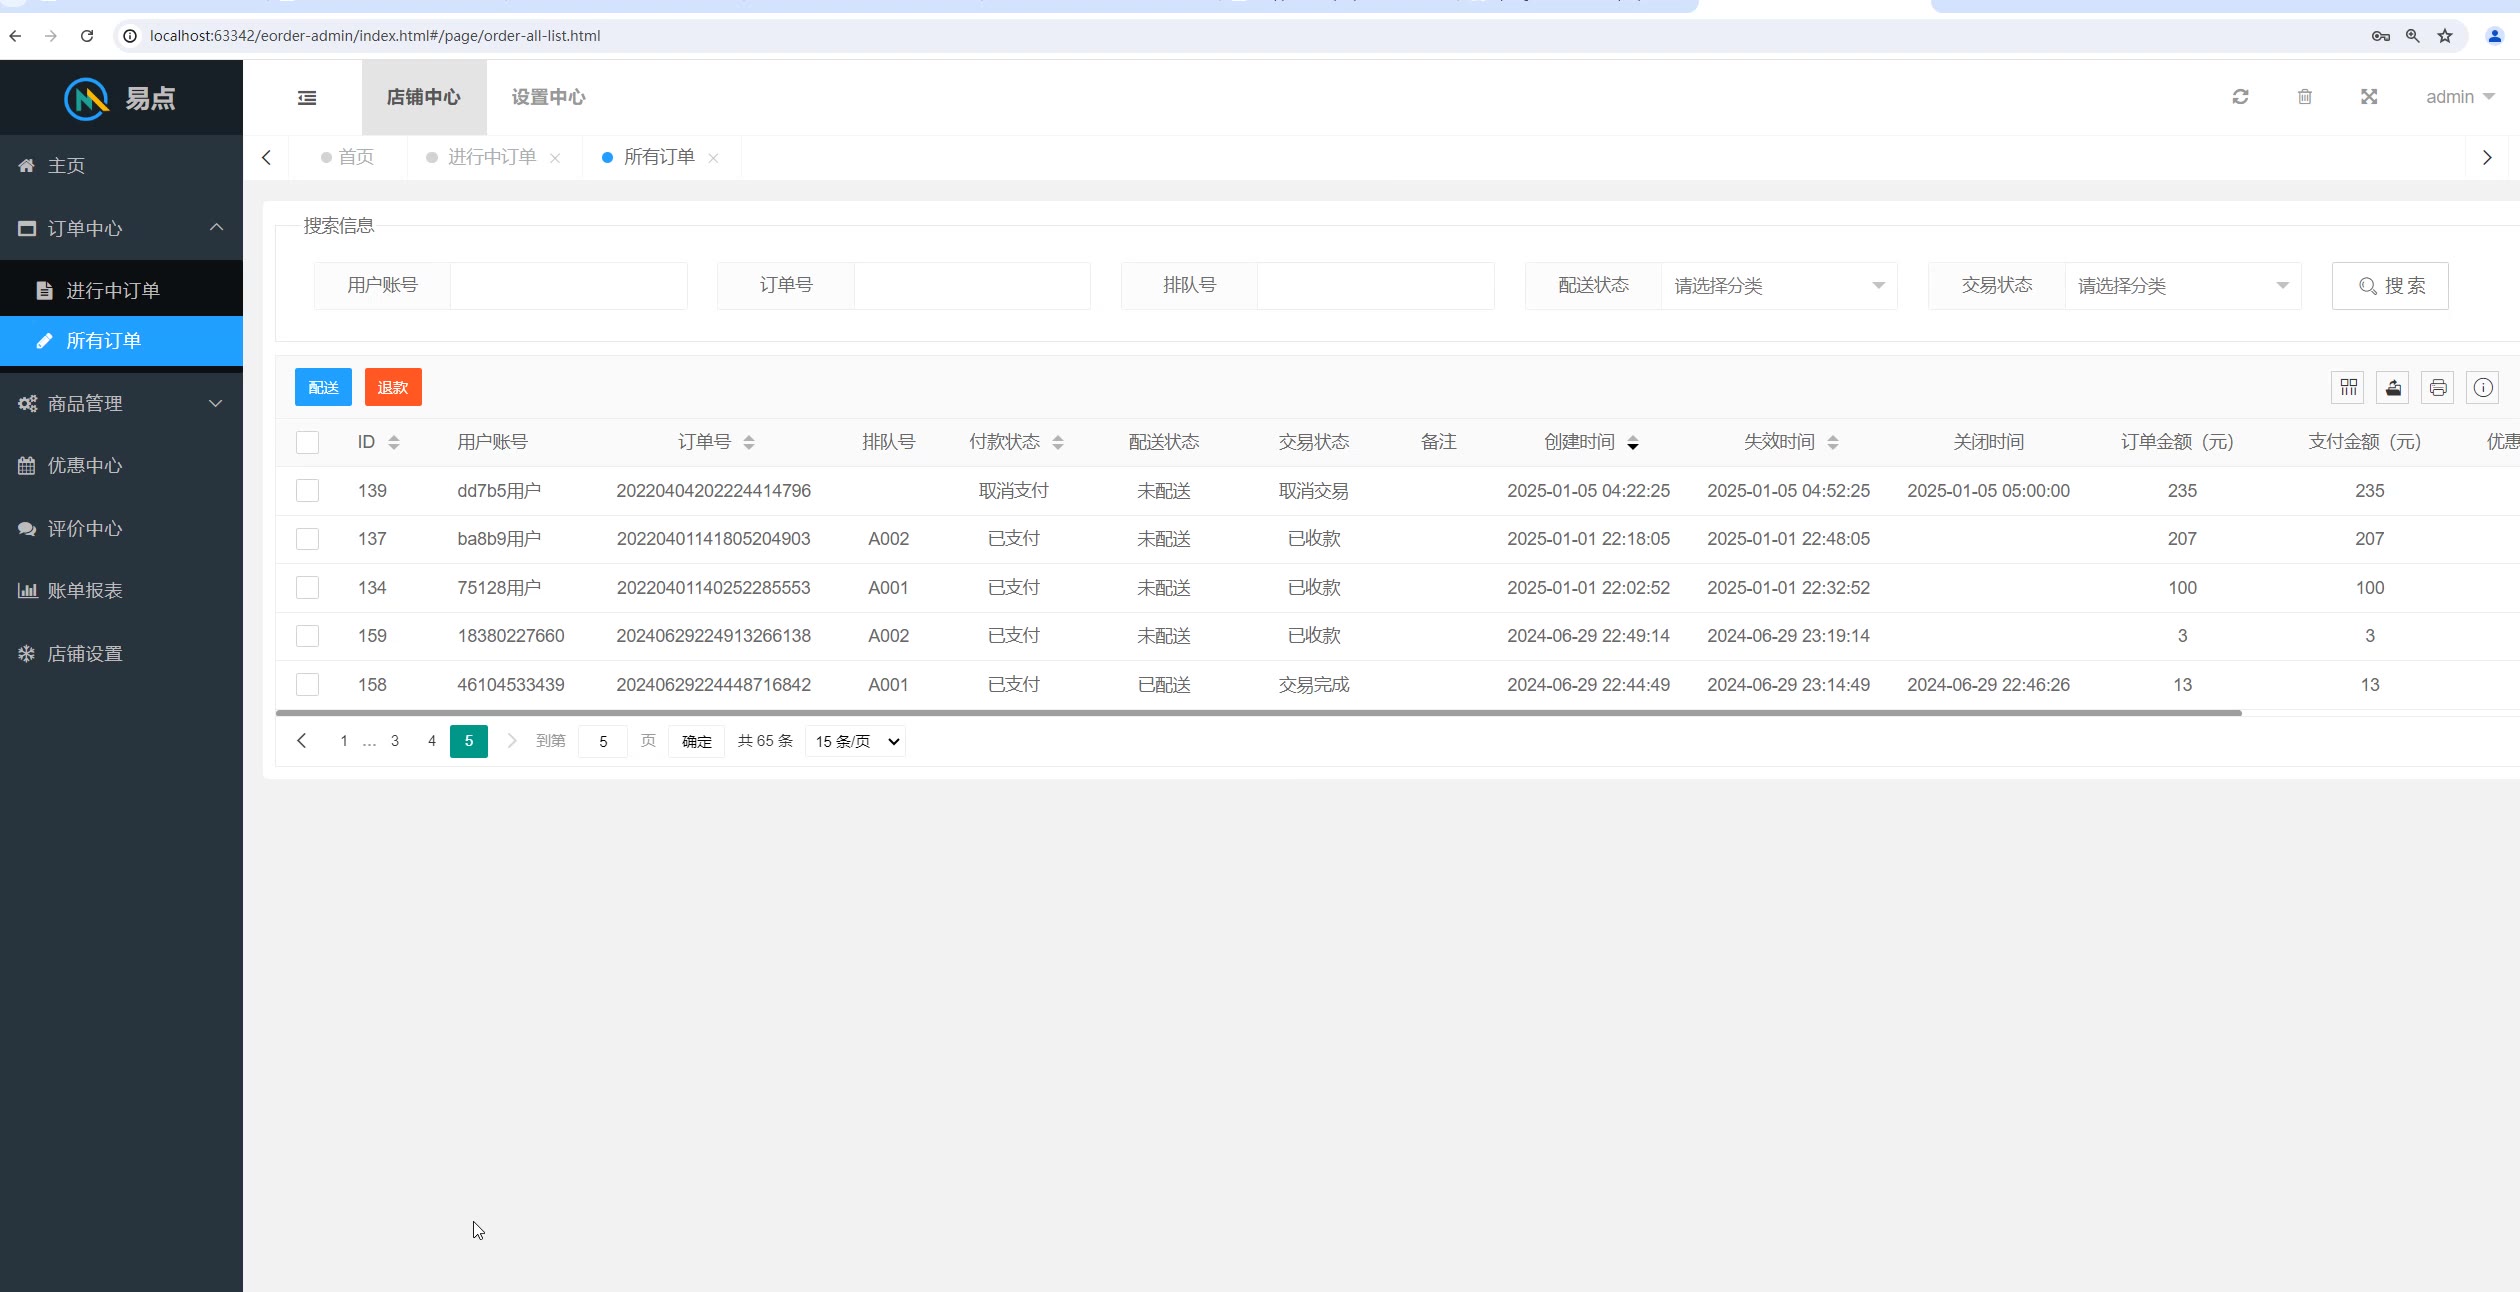
Task: Open the column filter grid icon
Action: (x=2348, y=387)
